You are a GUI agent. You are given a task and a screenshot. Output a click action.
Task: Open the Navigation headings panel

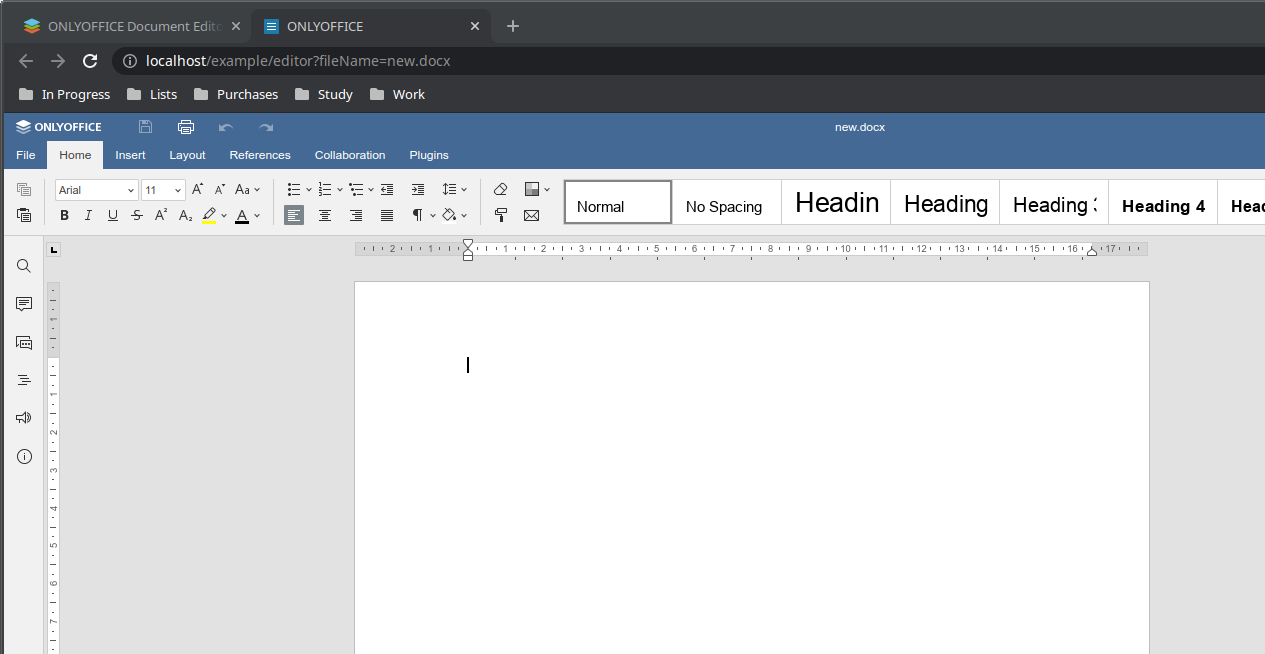click(23, 379)
